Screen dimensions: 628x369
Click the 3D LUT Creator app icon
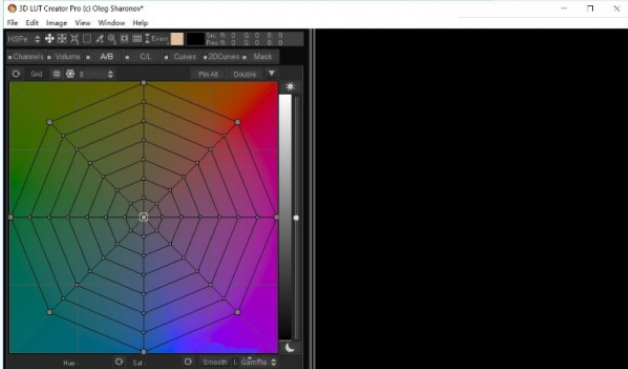12,8
